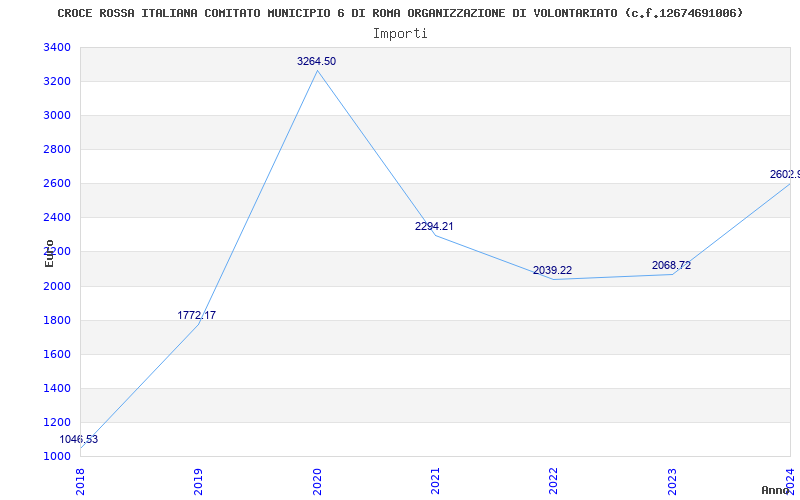
Task: Click the y-axis value 1400
Action: pyautogui.click(x=57, y=388)
